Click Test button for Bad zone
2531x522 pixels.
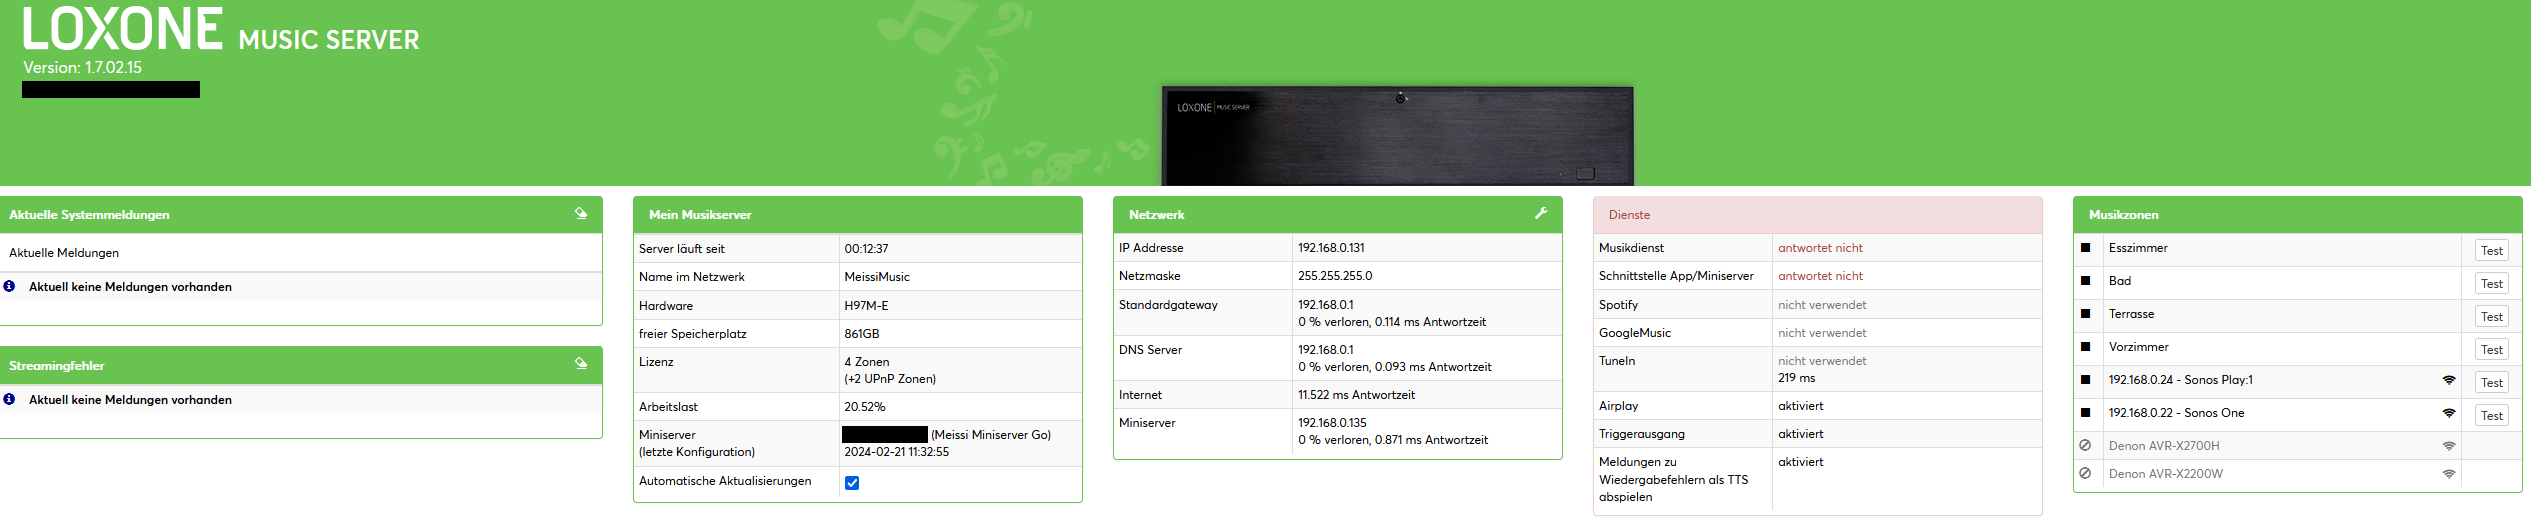[x=2492, y=284]
